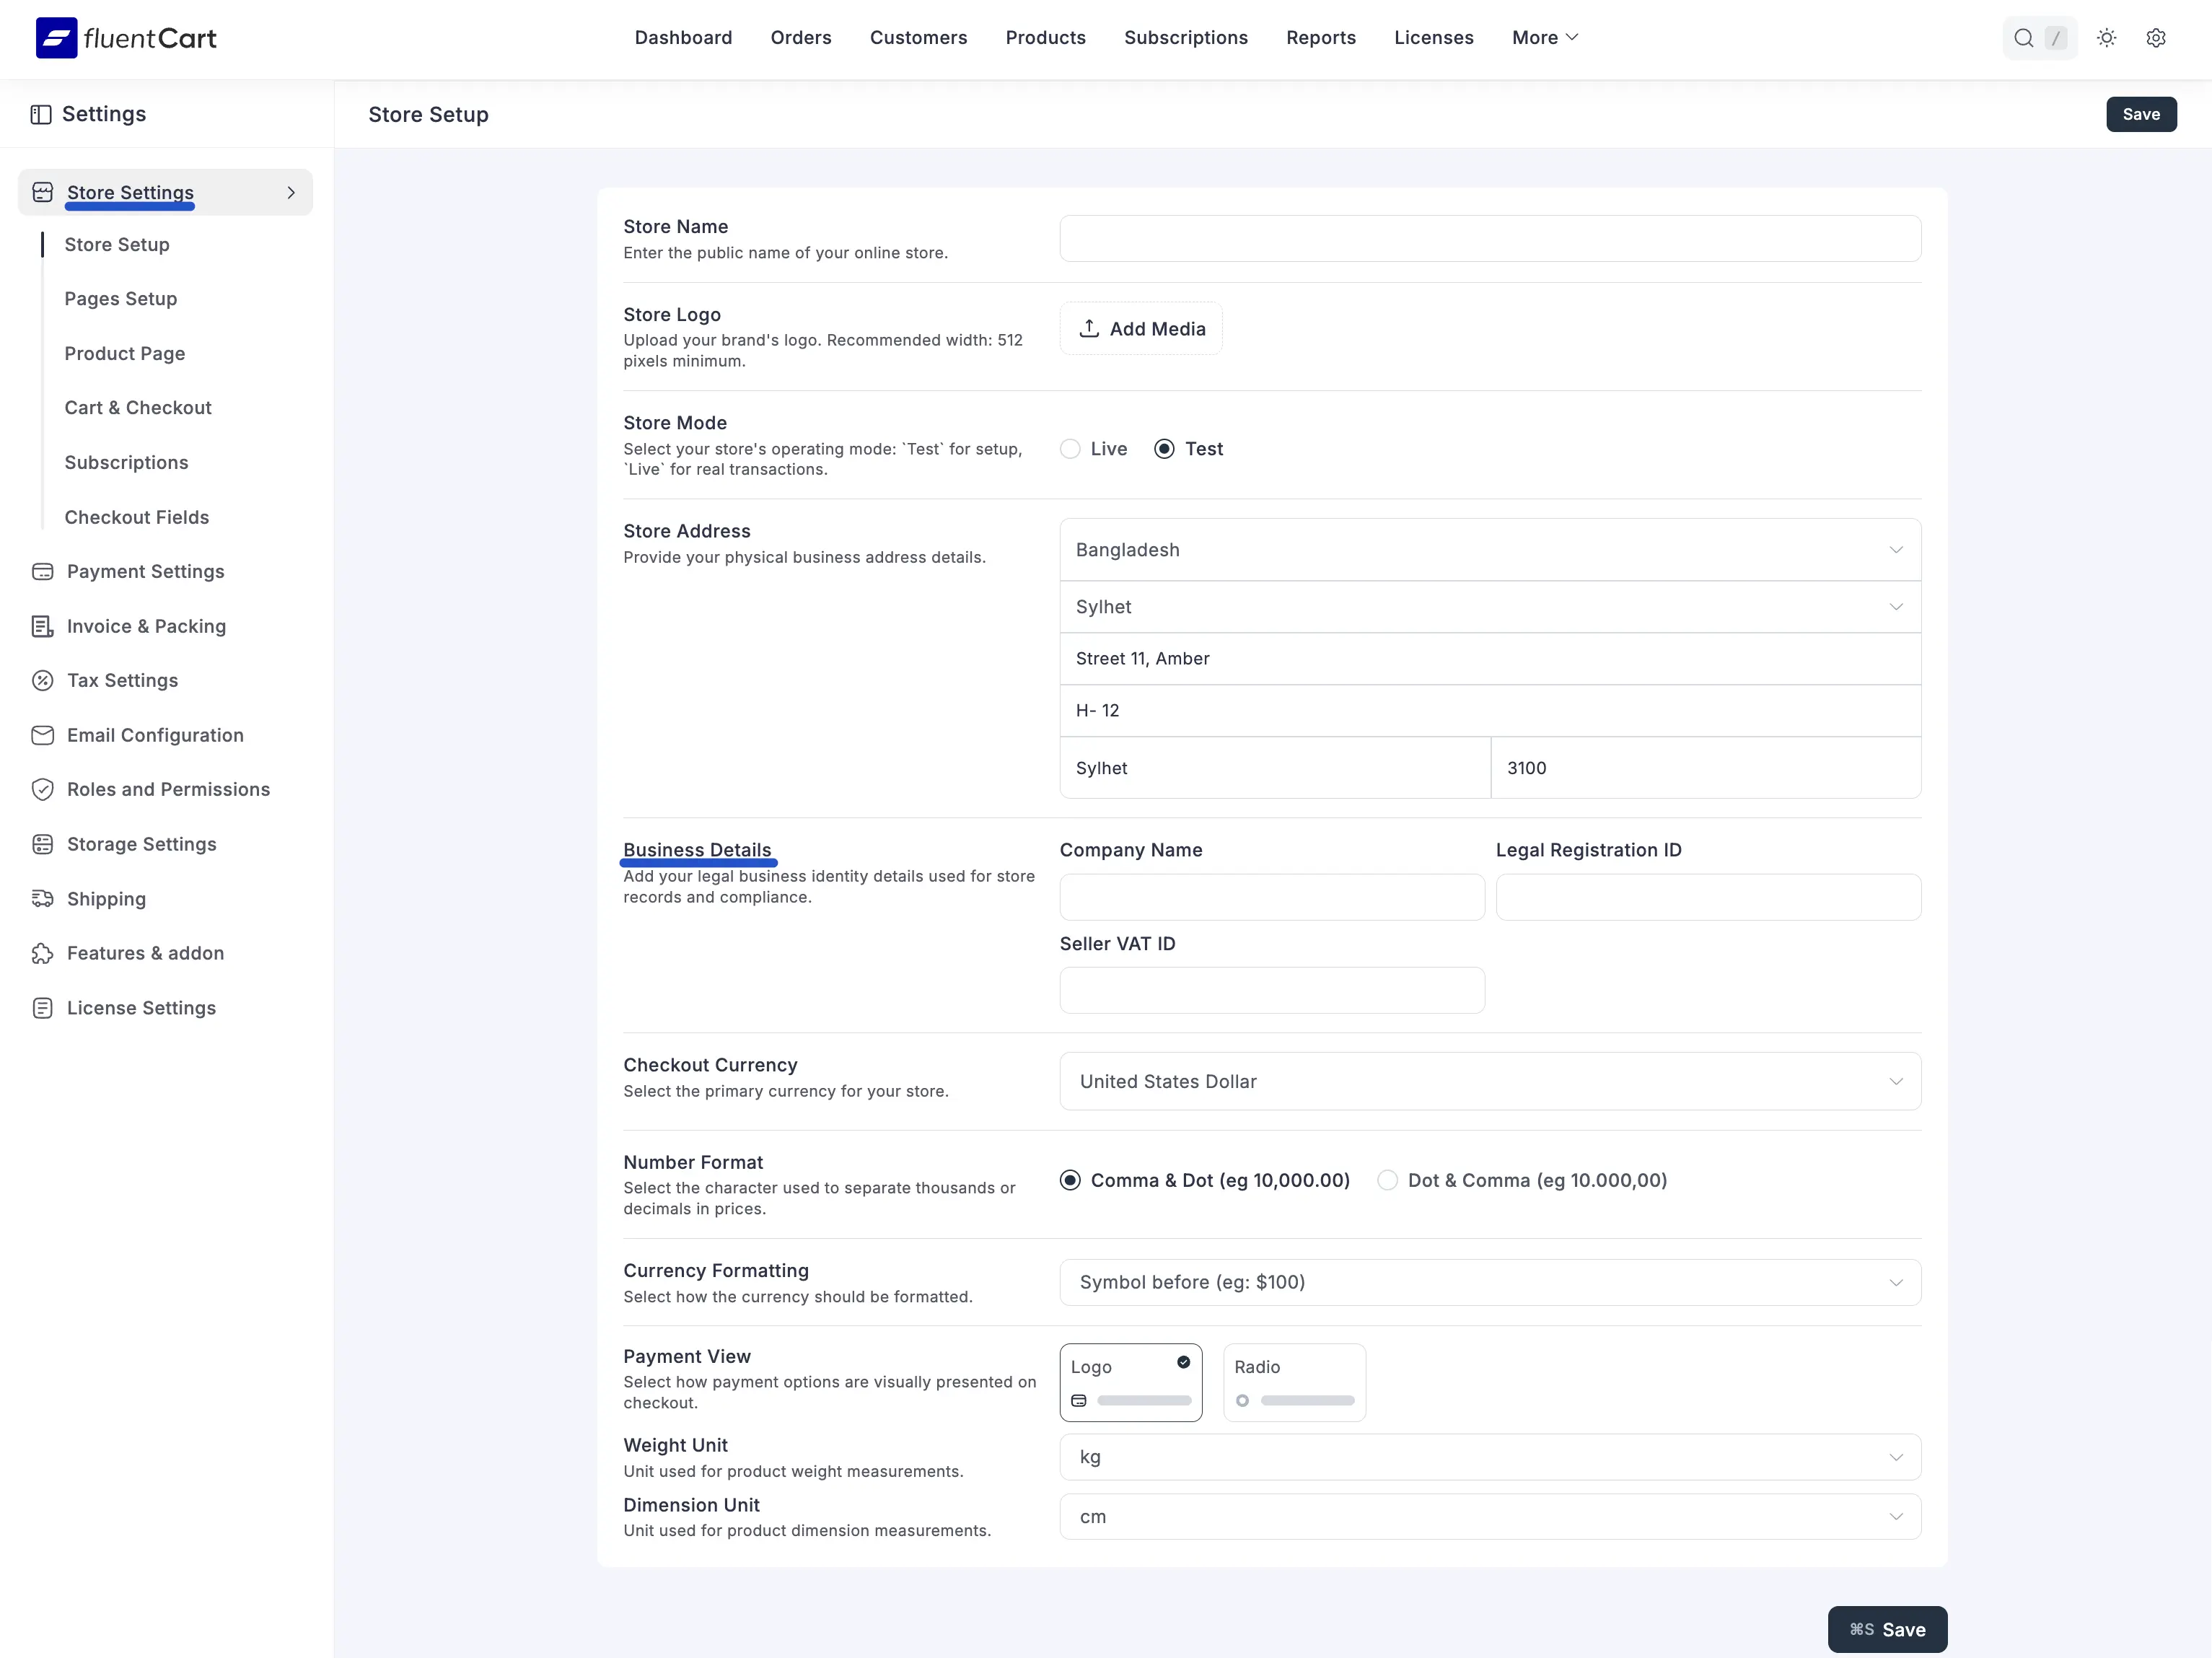
Task: Open Store Setup in sidebar
Action: 117,245
